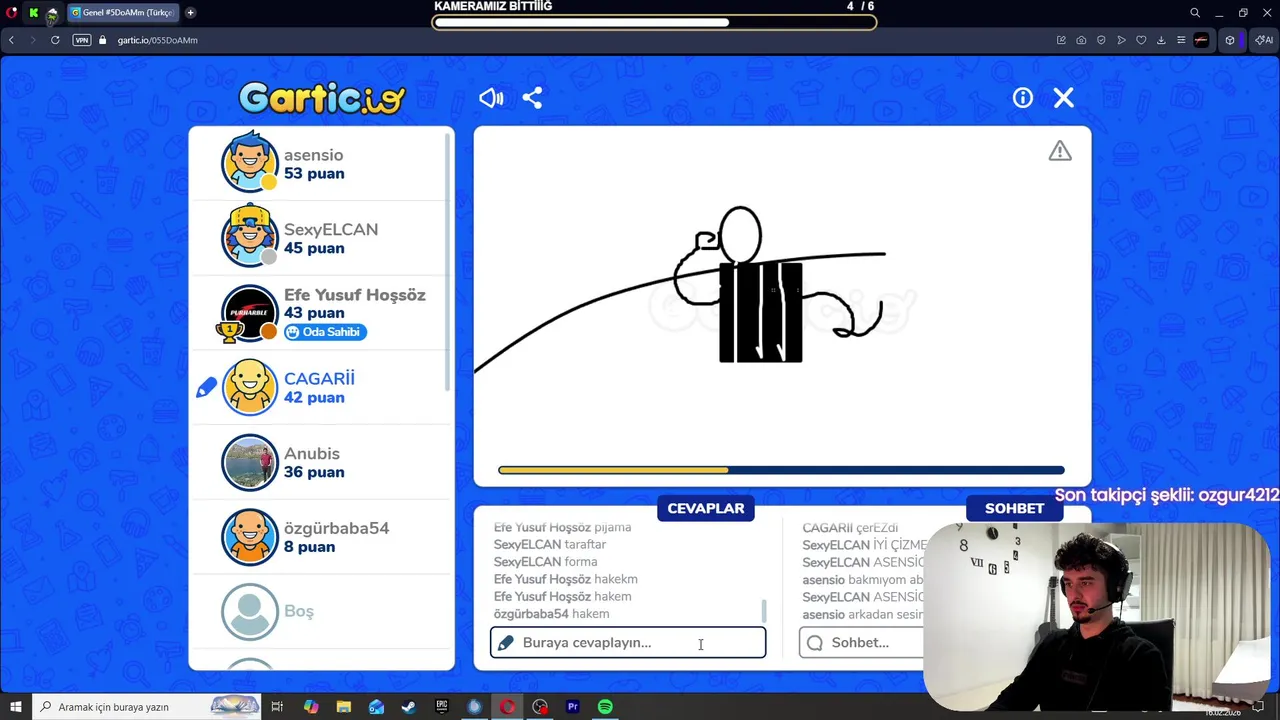Image resolution: width=1280 pixels, height=720 pixels.
Task: Click '53 puan' score under asensio
Action: pos(314,173)
